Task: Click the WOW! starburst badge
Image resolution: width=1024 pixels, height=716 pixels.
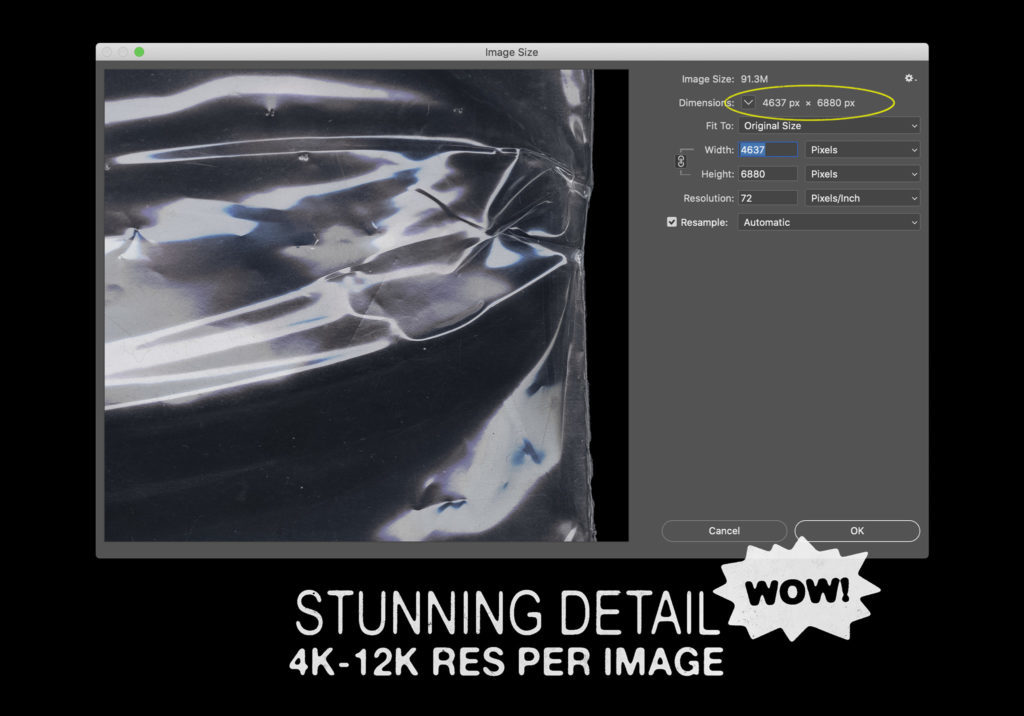Action: pos(797,590)
